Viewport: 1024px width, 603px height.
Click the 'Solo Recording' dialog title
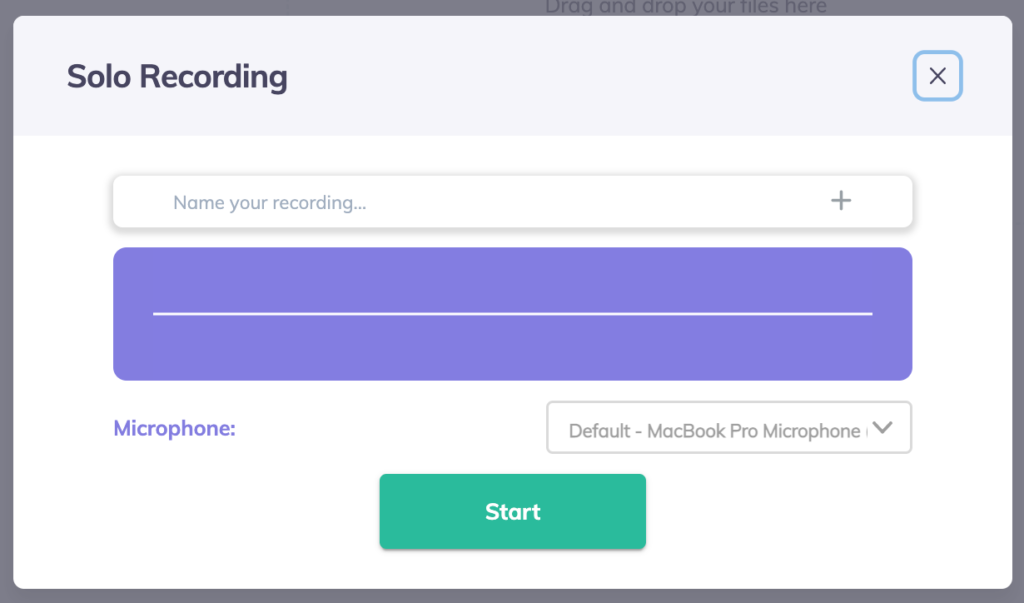pos(177,77)
